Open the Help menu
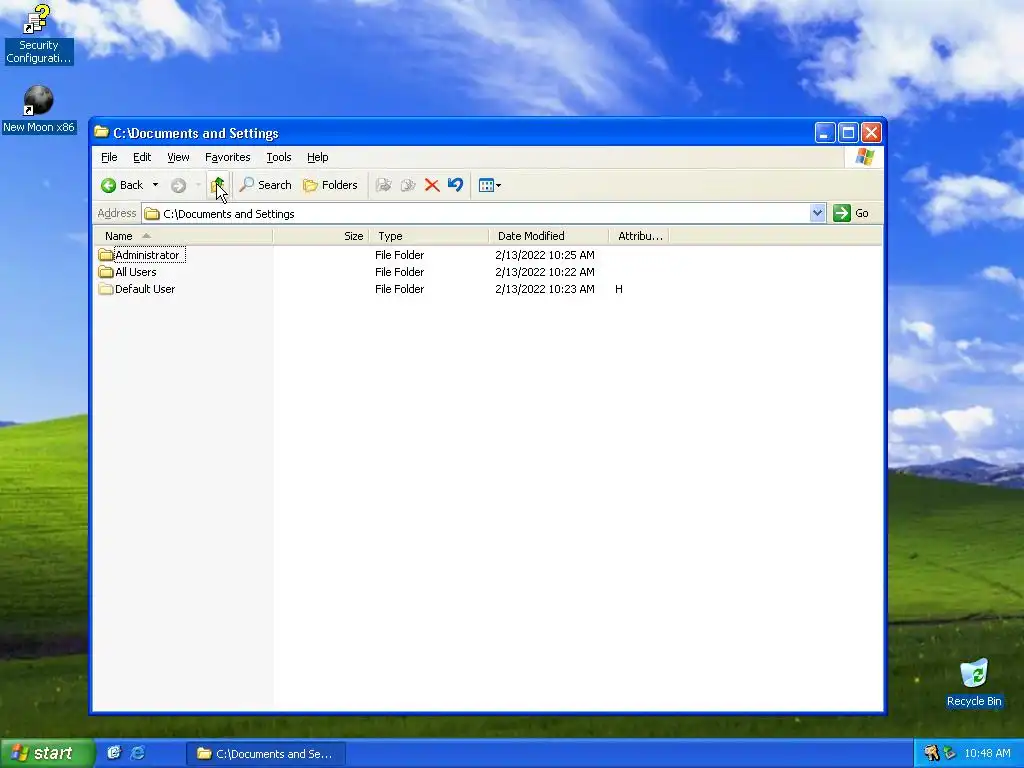Screen dimensions: 1024x768 point(317,157)
